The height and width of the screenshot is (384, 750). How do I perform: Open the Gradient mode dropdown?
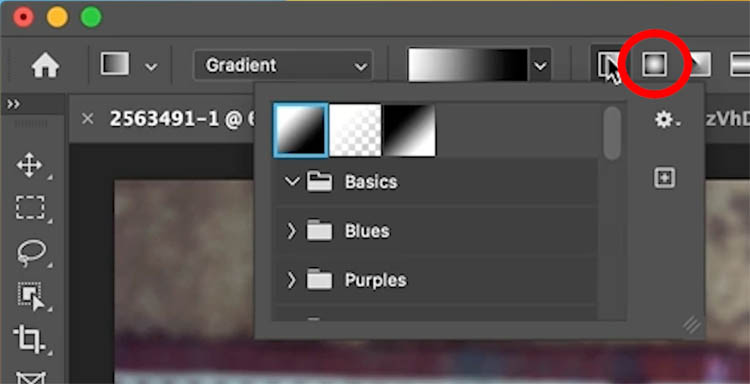point(283,65)
